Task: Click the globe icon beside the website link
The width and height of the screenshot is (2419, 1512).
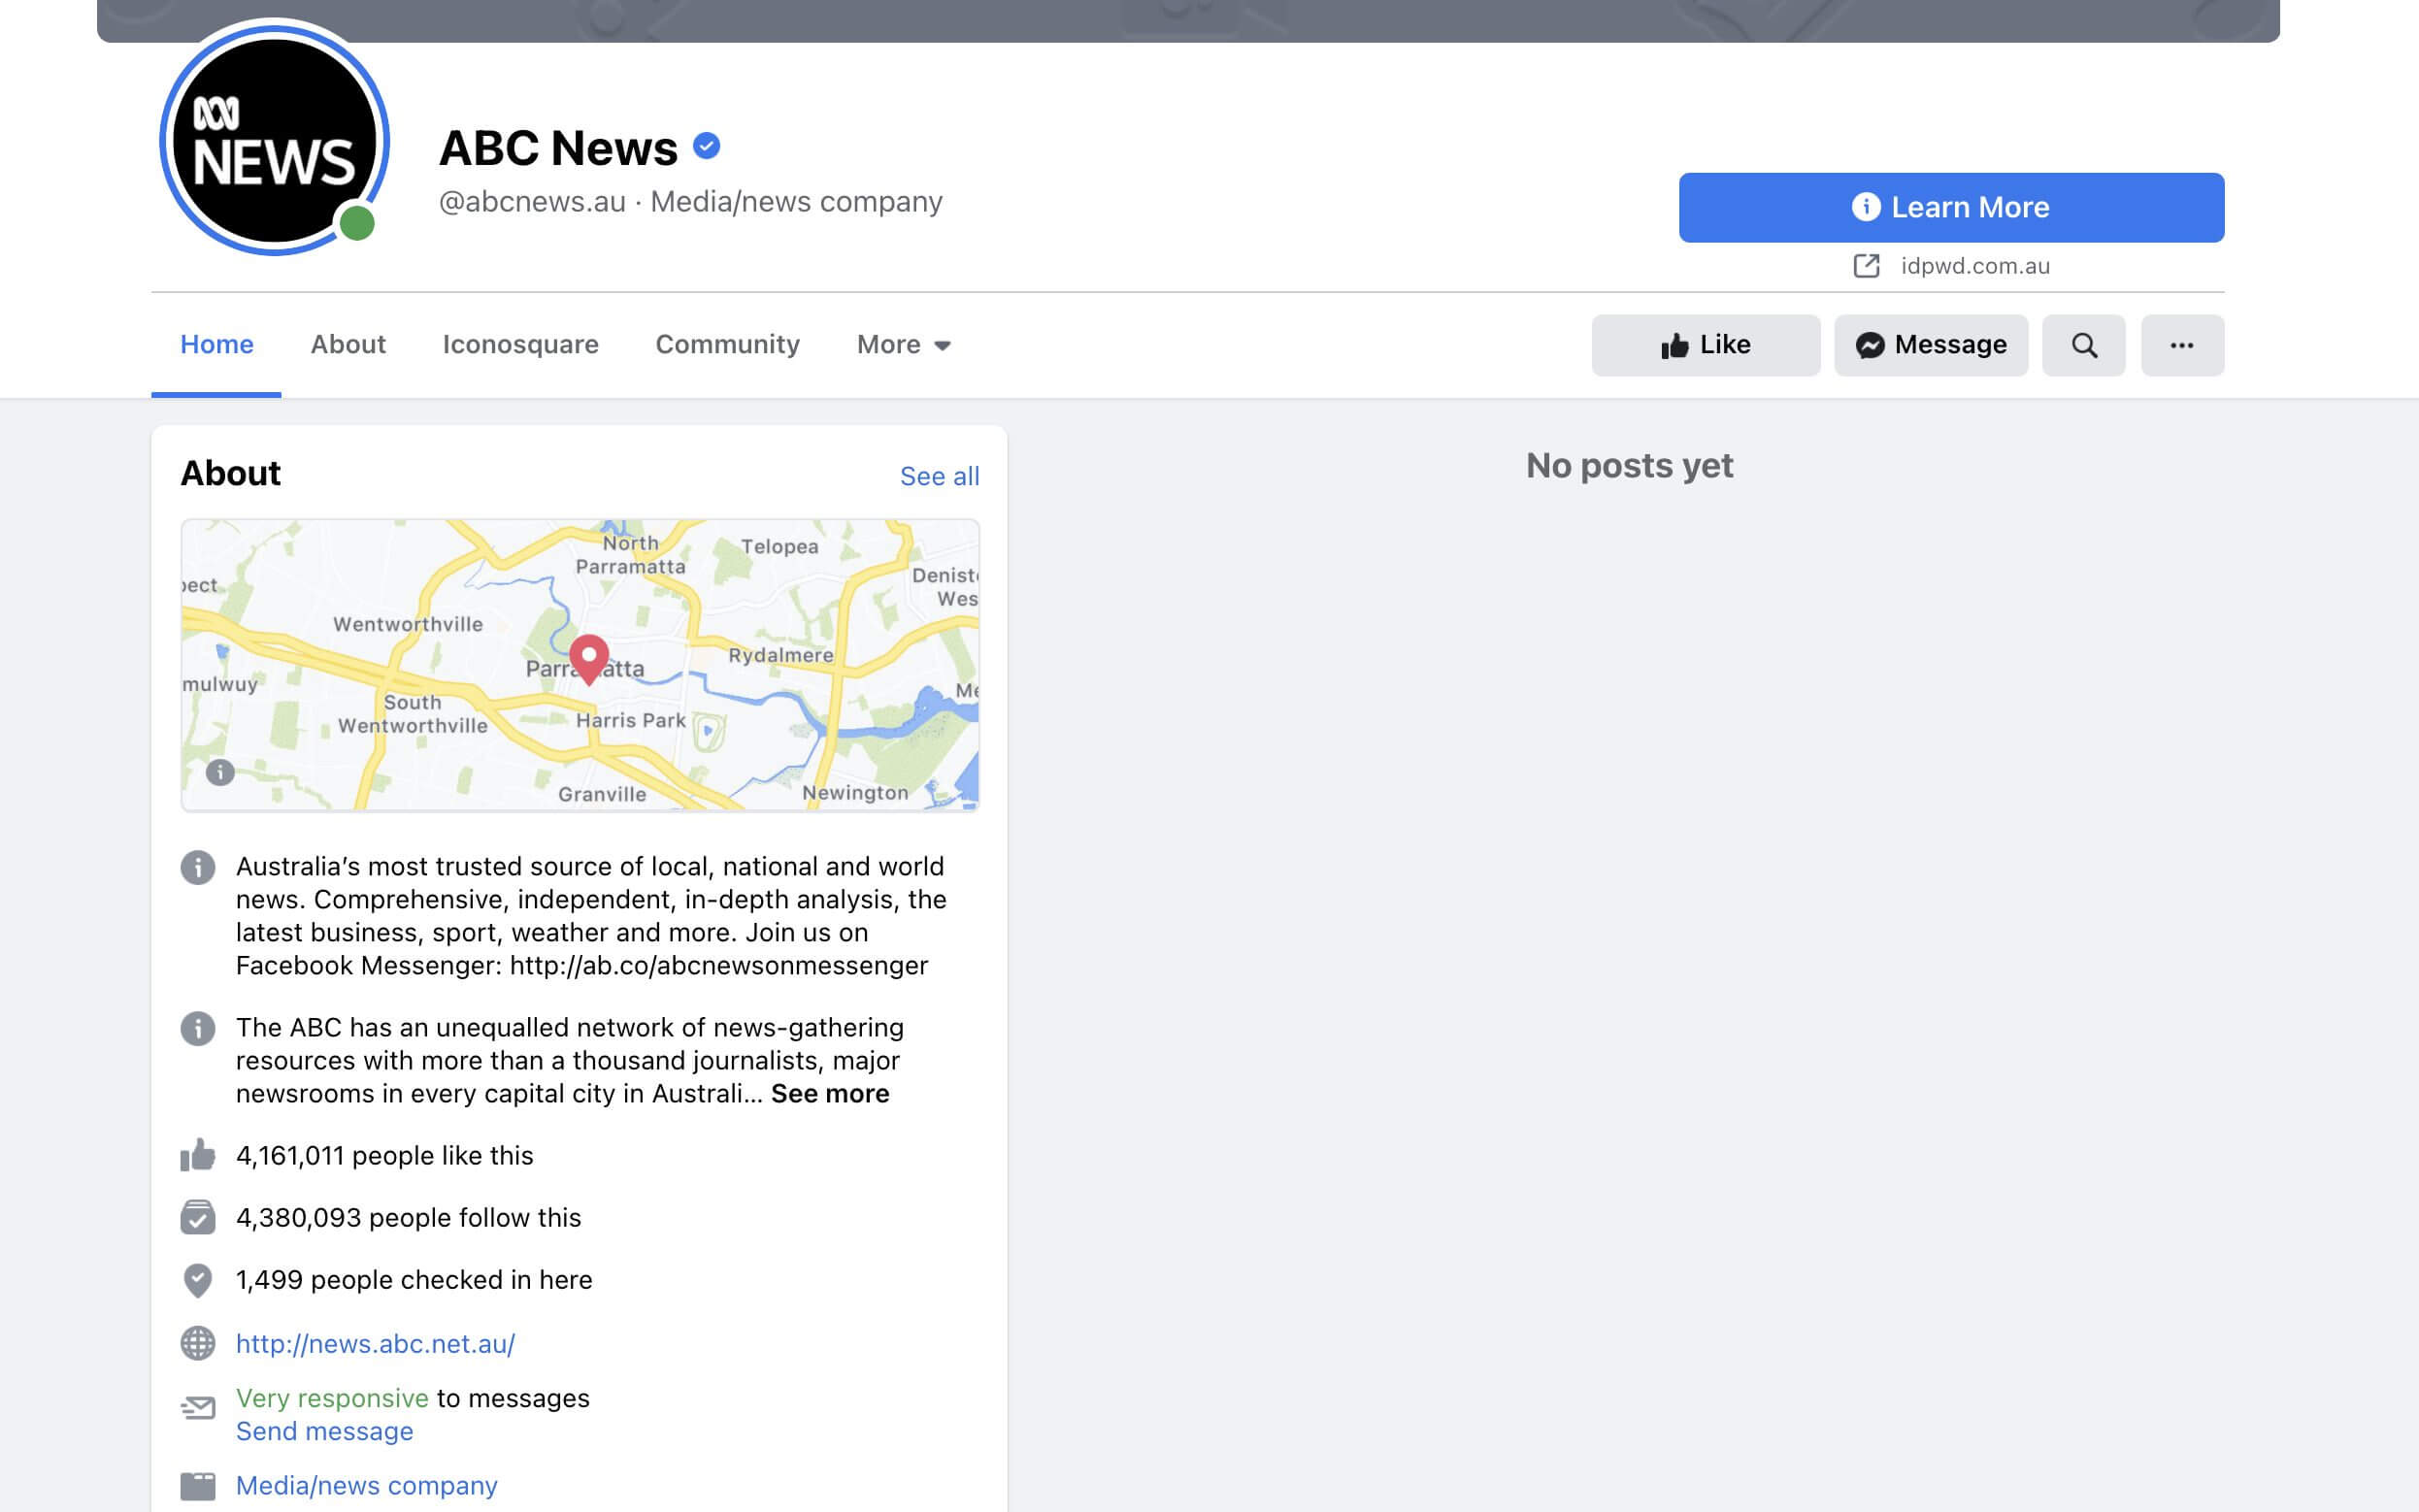Action: tap(198, 1343)
